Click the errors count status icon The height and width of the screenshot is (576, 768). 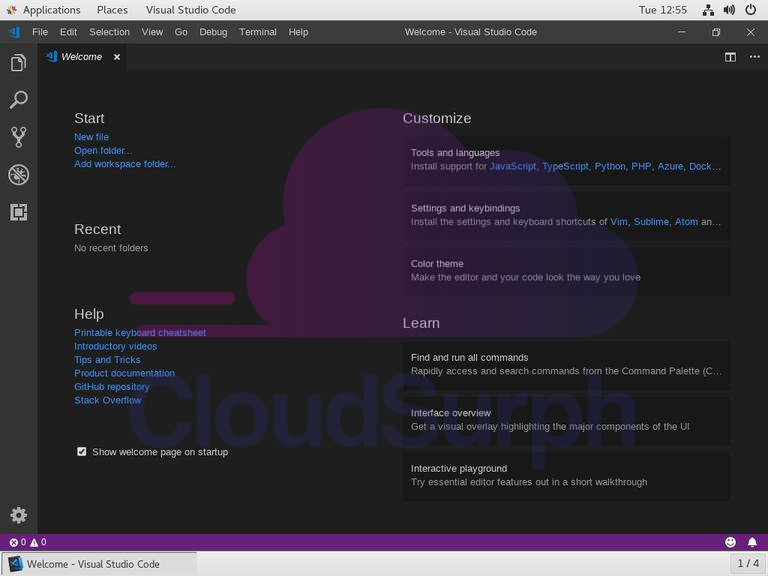click(18, 542)
